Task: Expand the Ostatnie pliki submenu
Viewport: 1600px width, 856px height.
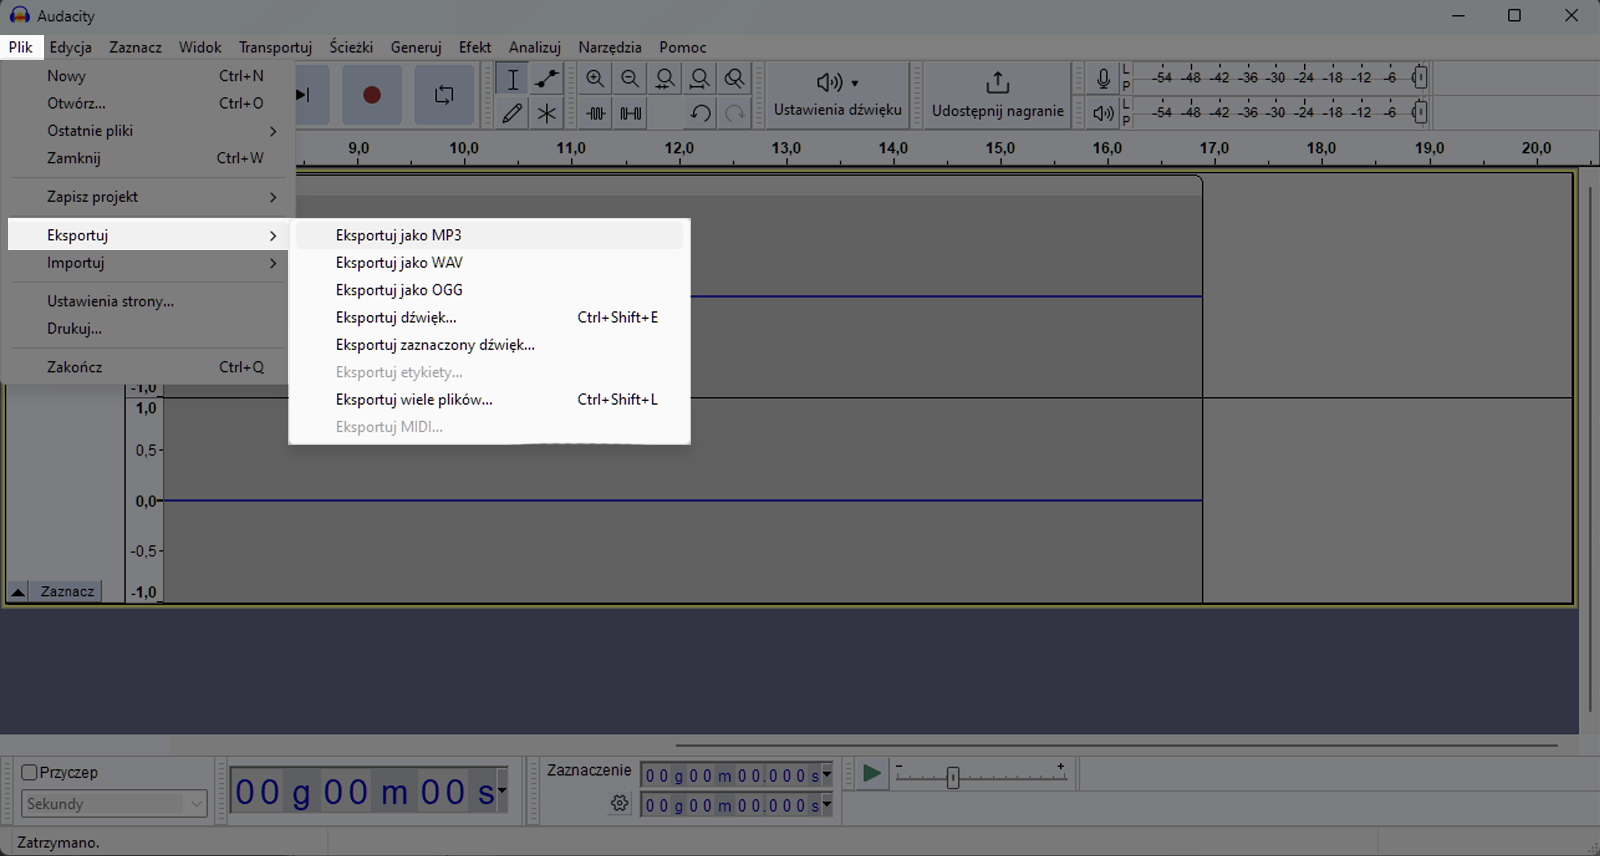Action: 150,131
